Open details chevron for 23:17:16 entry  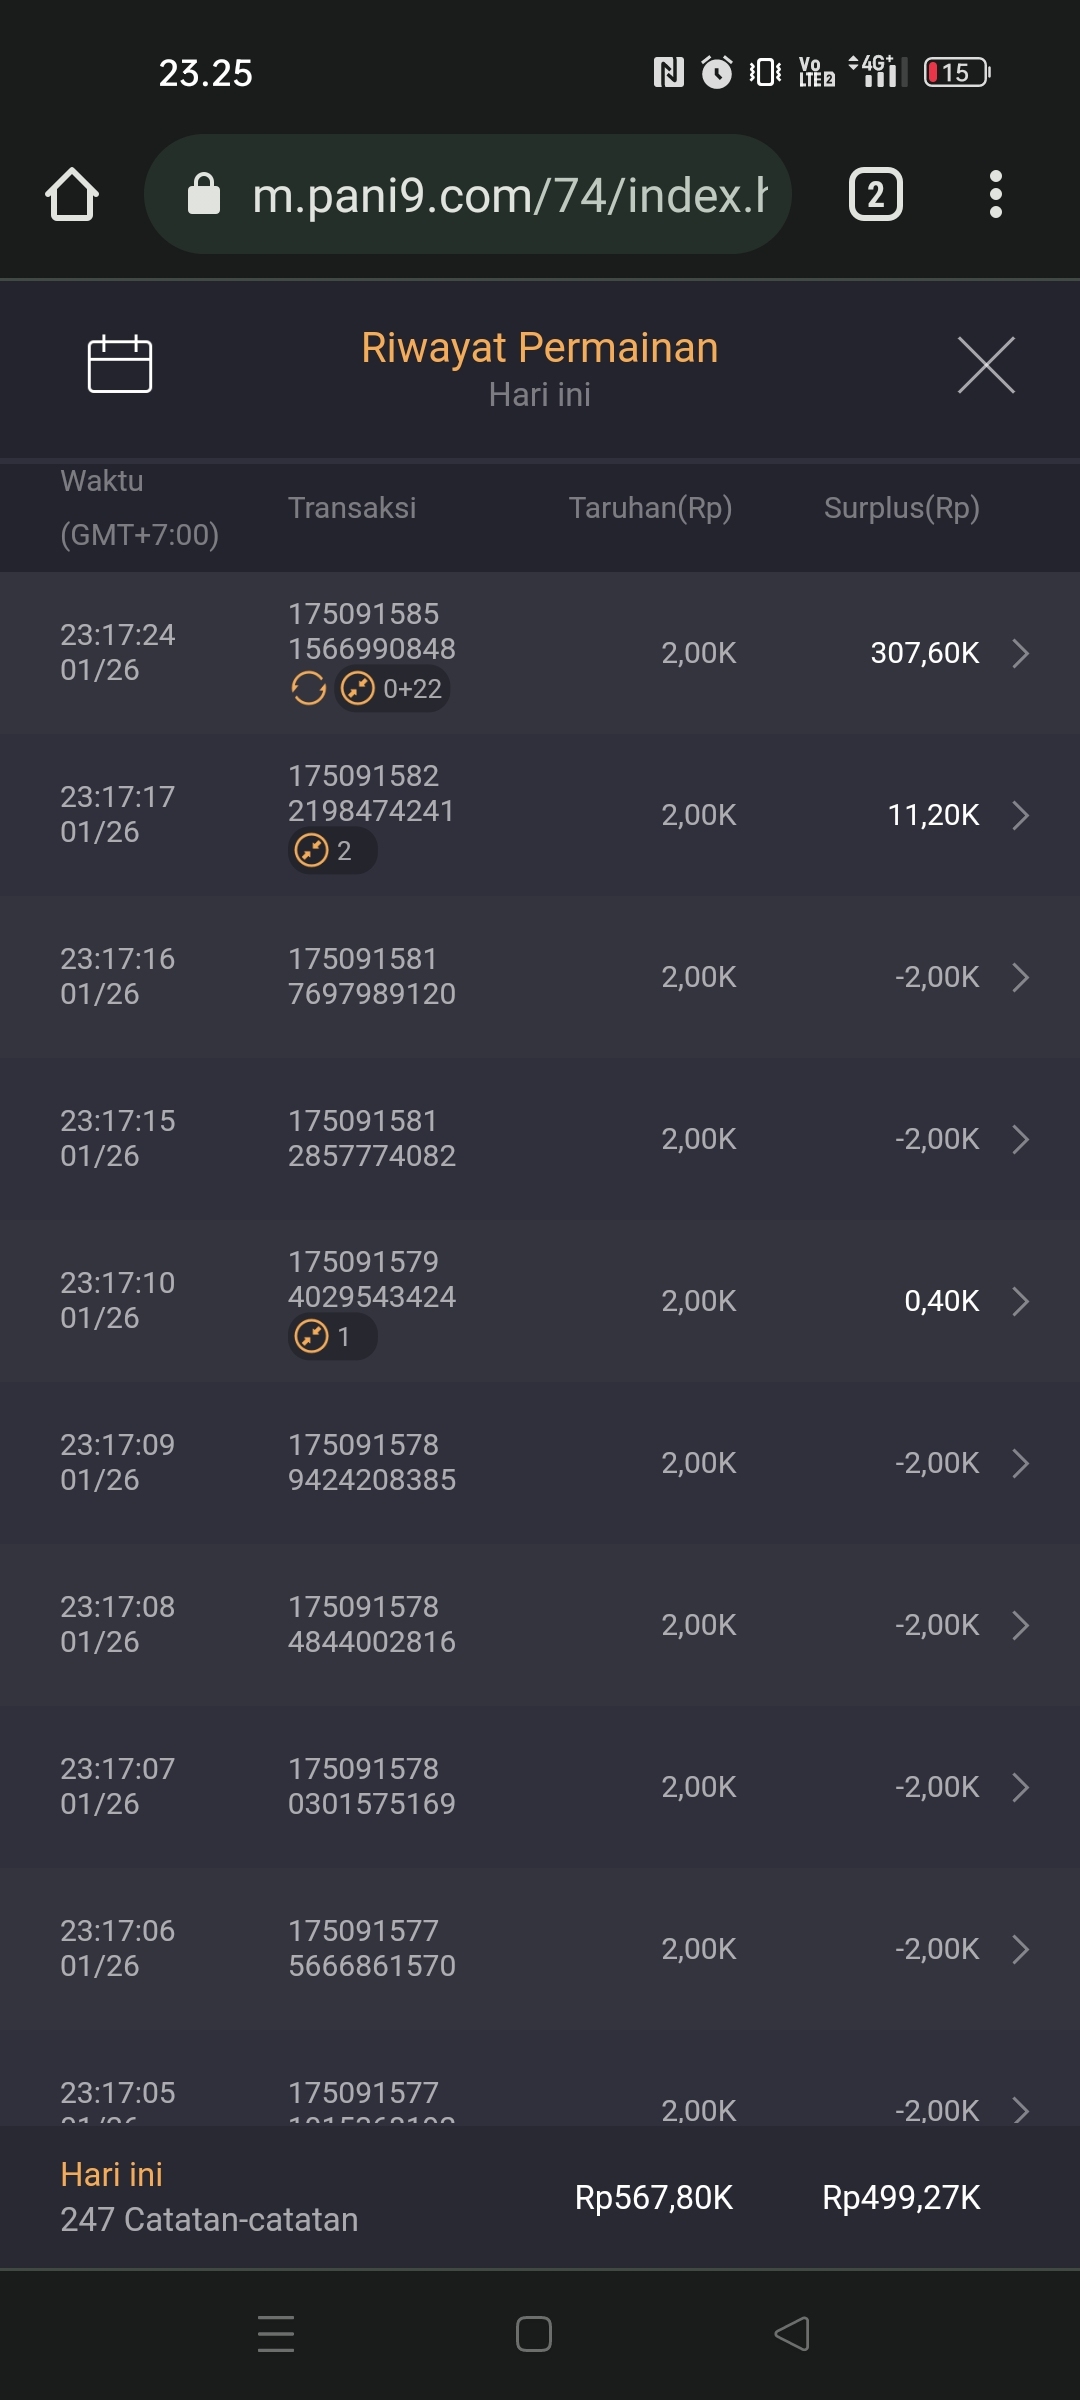pos(1020,977)
